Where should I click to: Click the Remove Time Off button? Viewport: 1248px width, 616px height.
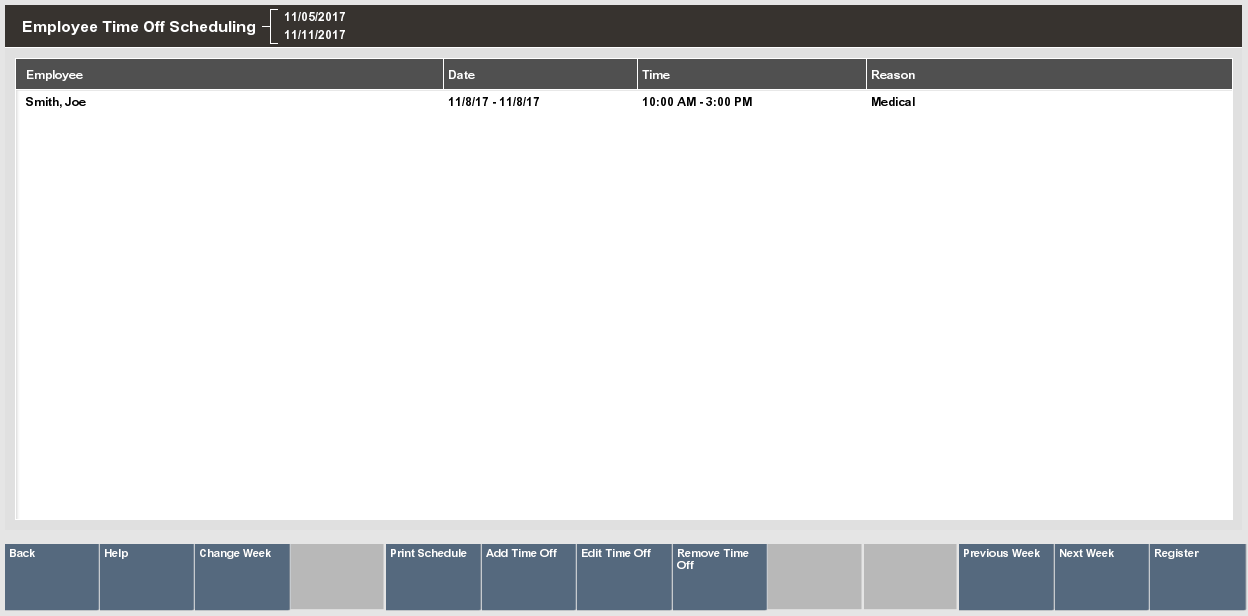click(720, 577)
